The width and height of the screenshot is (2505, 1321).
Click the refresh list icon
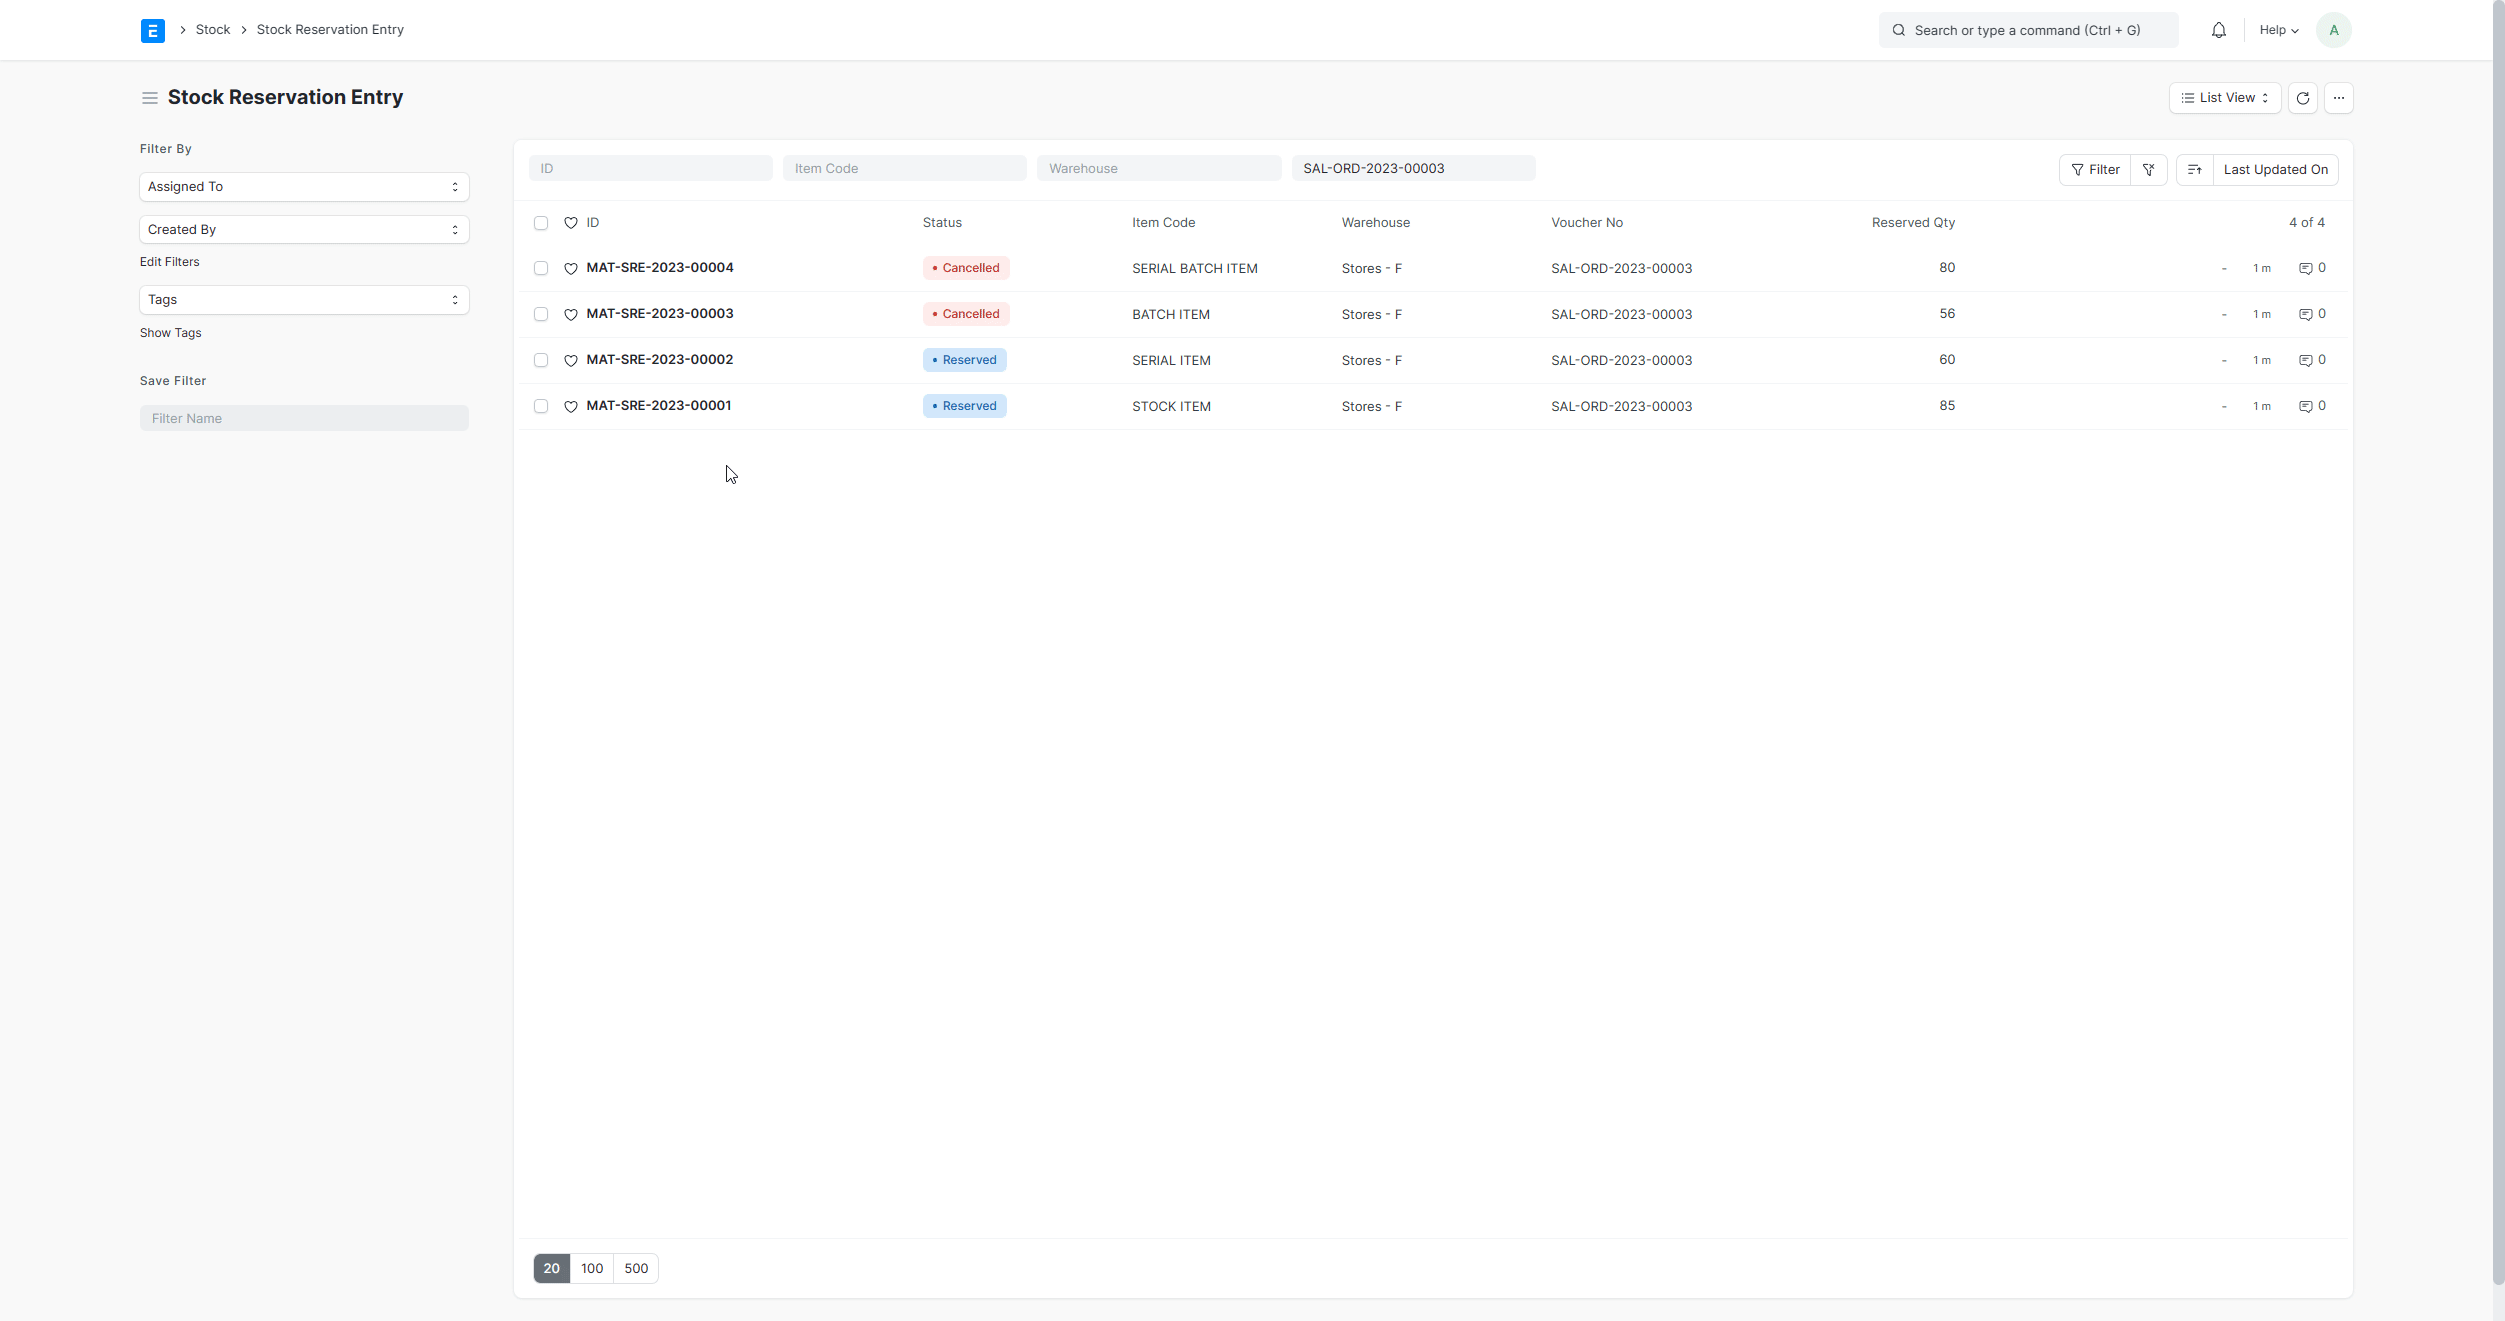[x=2302, y=98]
